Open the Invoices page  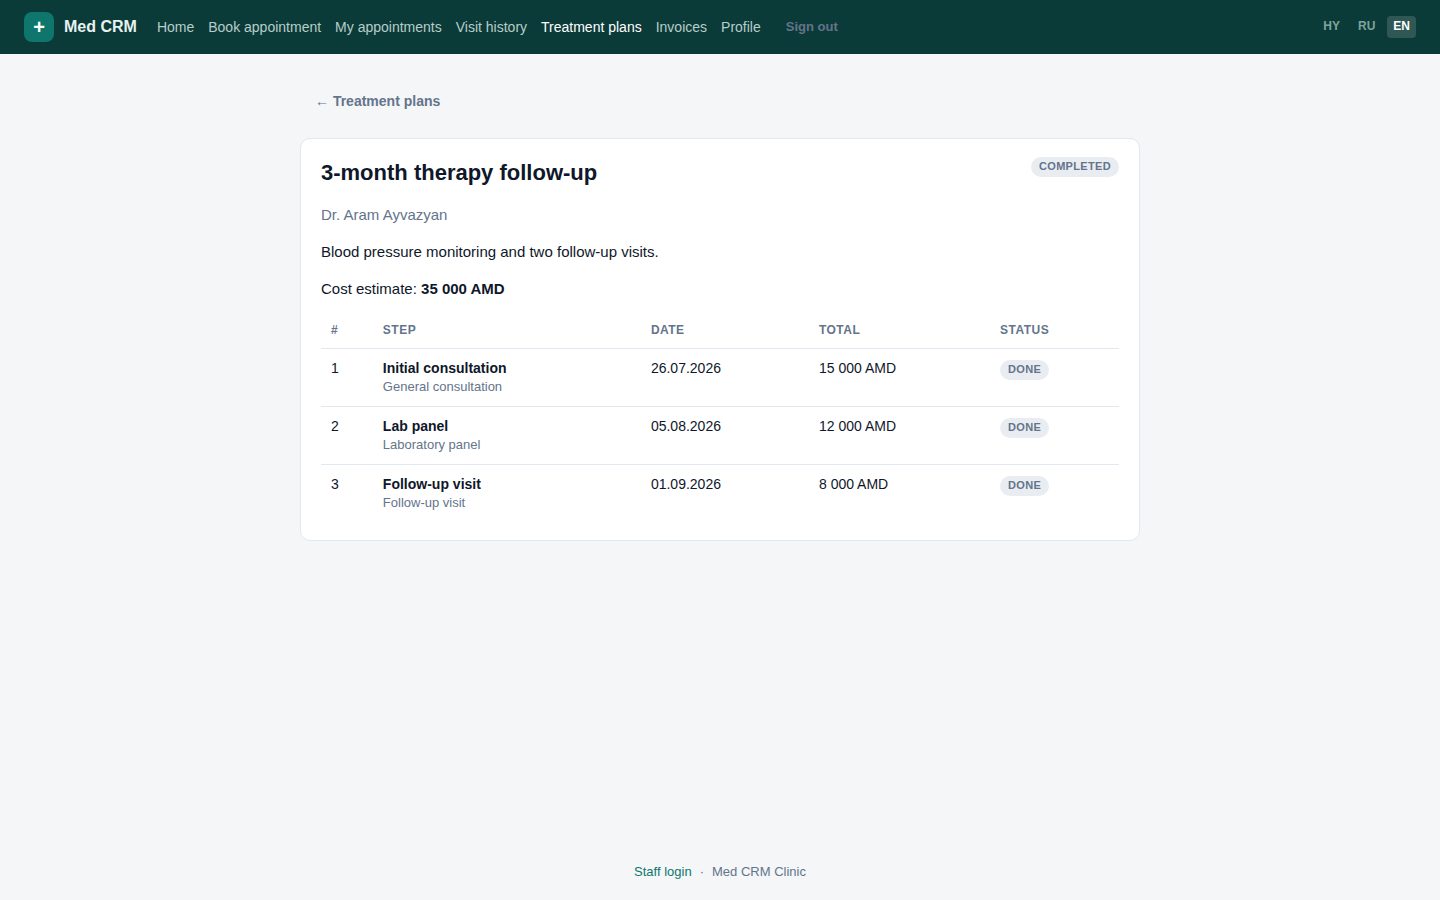[x=681, y=27]
